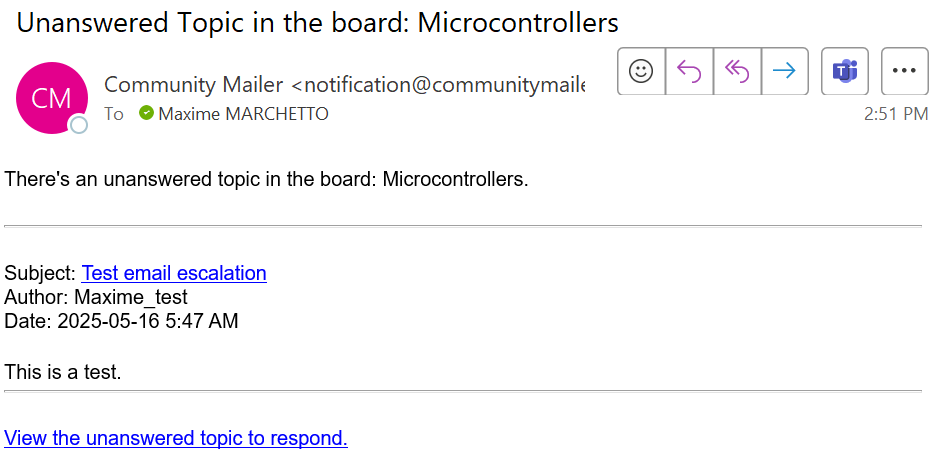Click the "This is a test." body text
The image size is (943, 457).
[63, 373]
